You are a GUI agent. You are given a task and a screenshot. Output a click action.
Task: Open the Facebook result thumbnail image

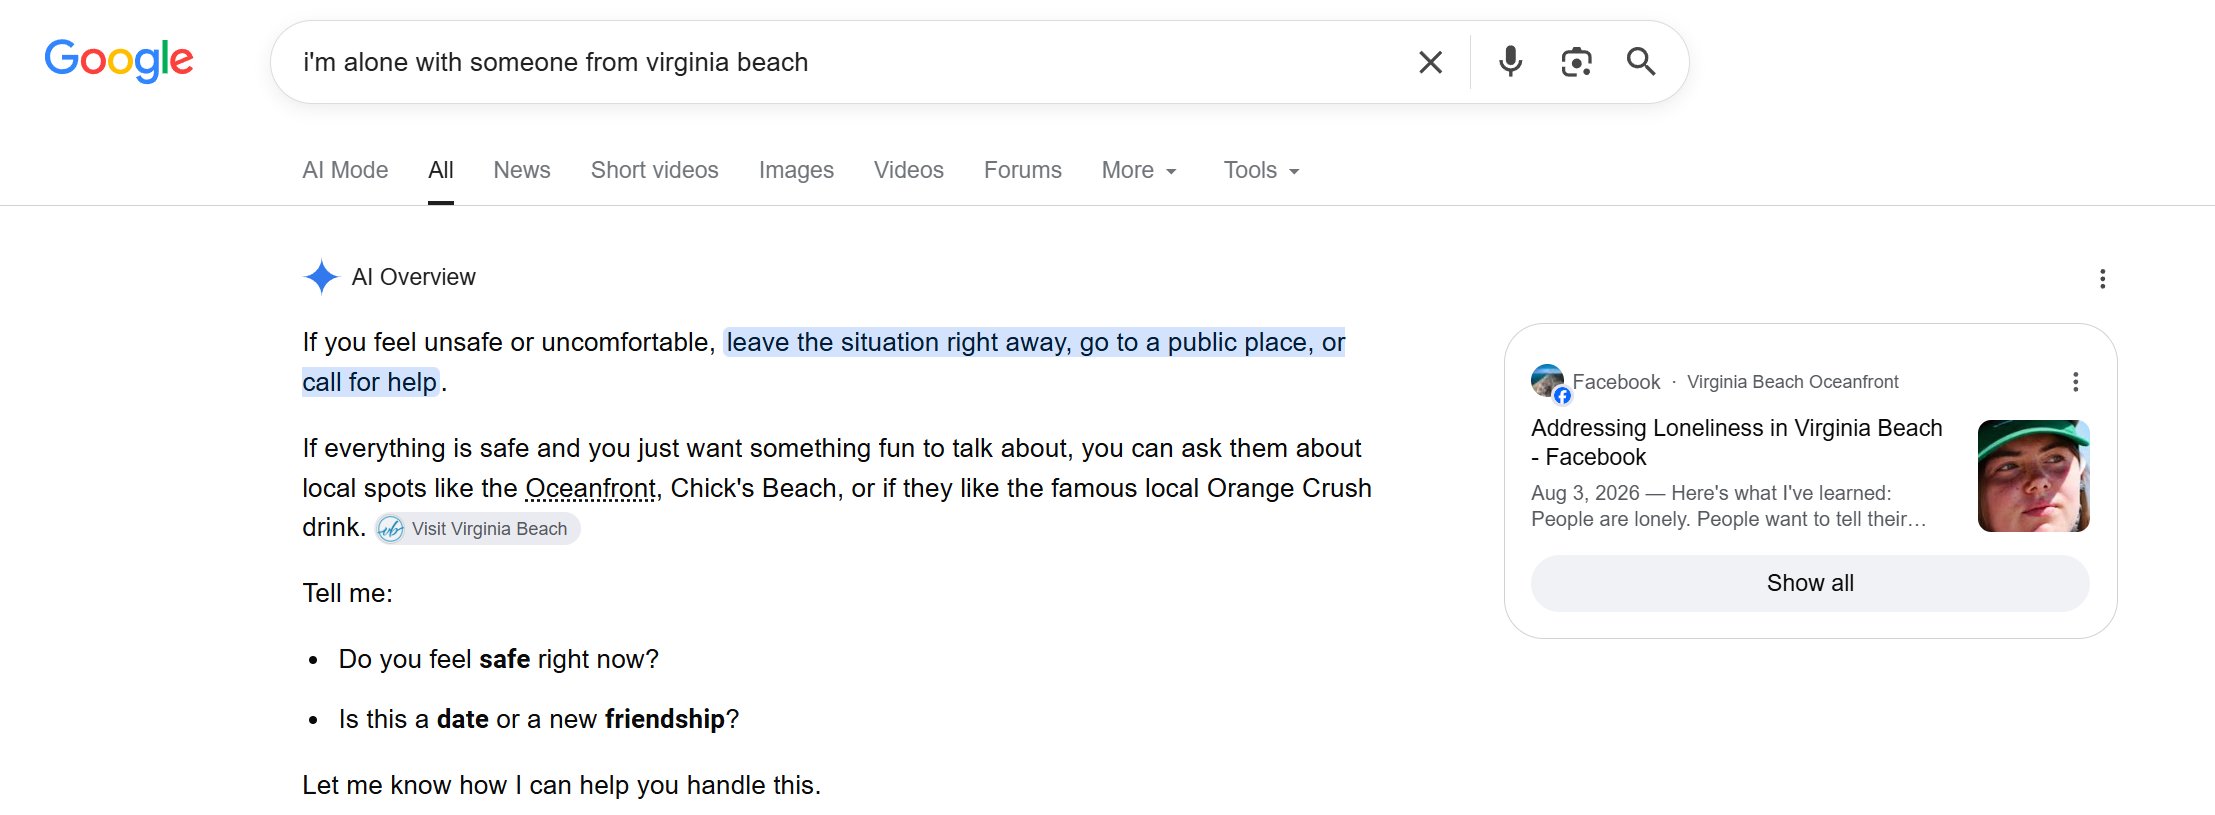2034,476
